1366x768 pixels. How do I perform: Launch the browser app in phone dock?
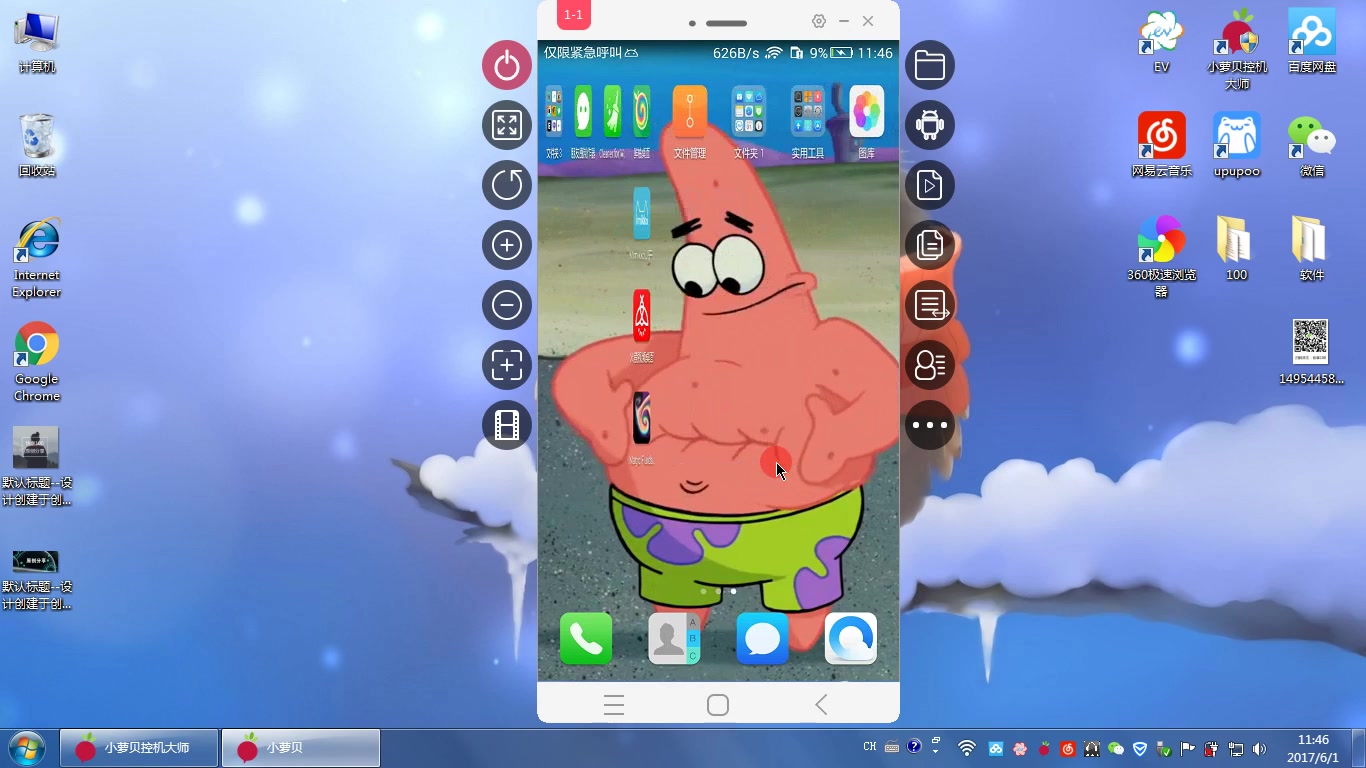point(851,638)
